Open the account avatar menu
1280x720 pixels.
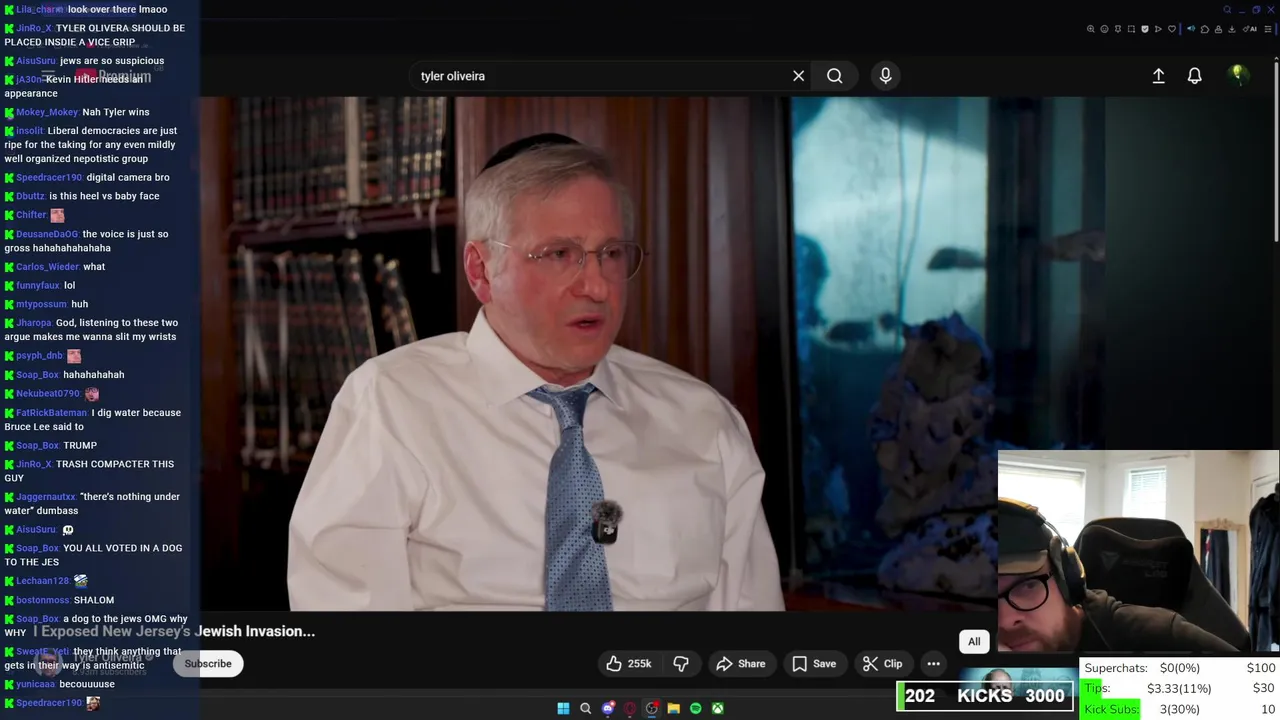coord(1237,75)
